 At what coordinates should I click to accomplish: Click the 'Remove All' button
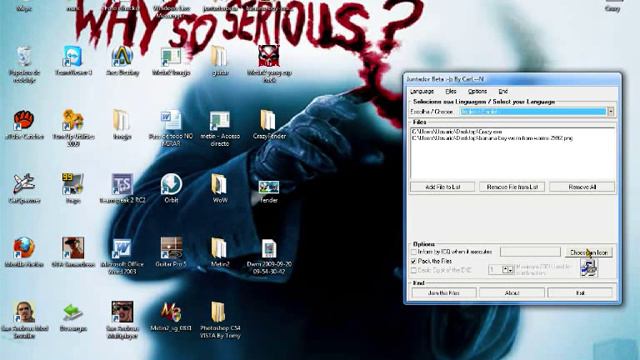click(582, 187)
